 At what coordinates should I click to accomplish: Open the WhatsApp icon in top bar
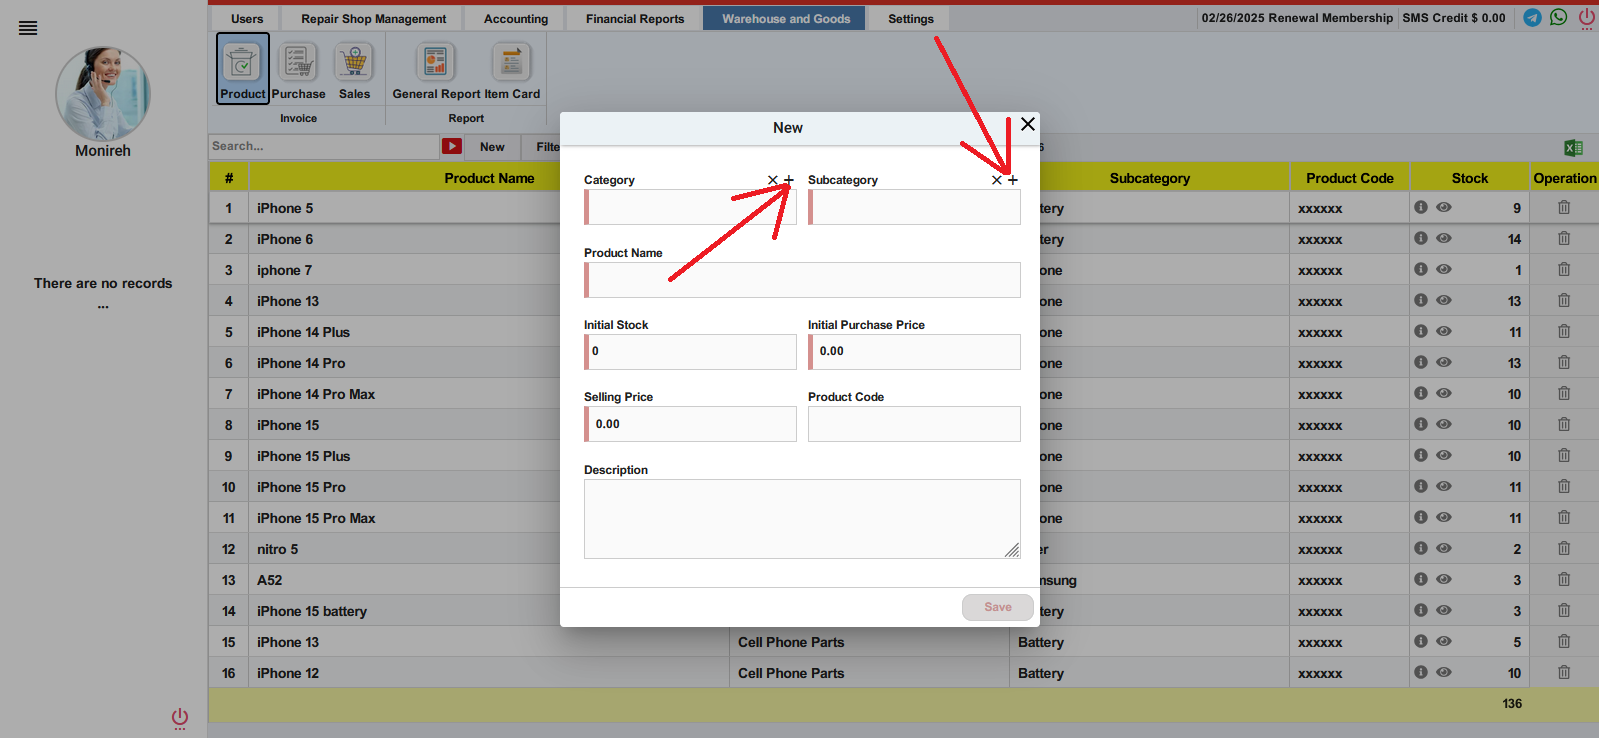click(1559, 18)
